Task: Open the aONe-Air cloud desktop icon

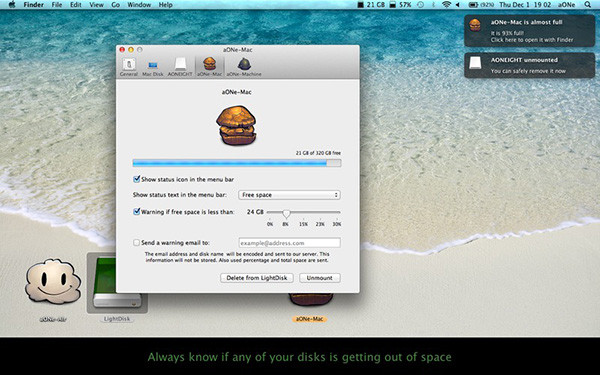Action: pos(53,282)
